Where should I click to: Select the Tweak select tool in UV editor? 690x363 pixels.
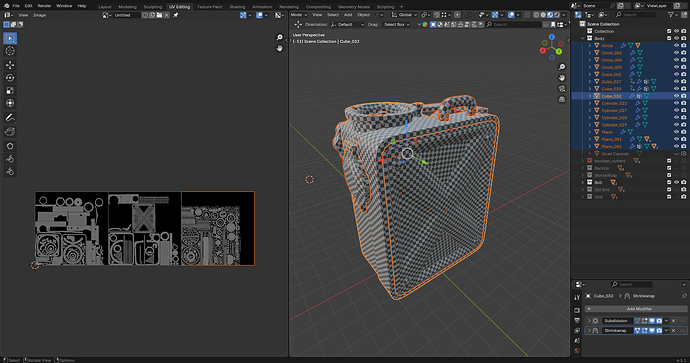tap(10, 38)
